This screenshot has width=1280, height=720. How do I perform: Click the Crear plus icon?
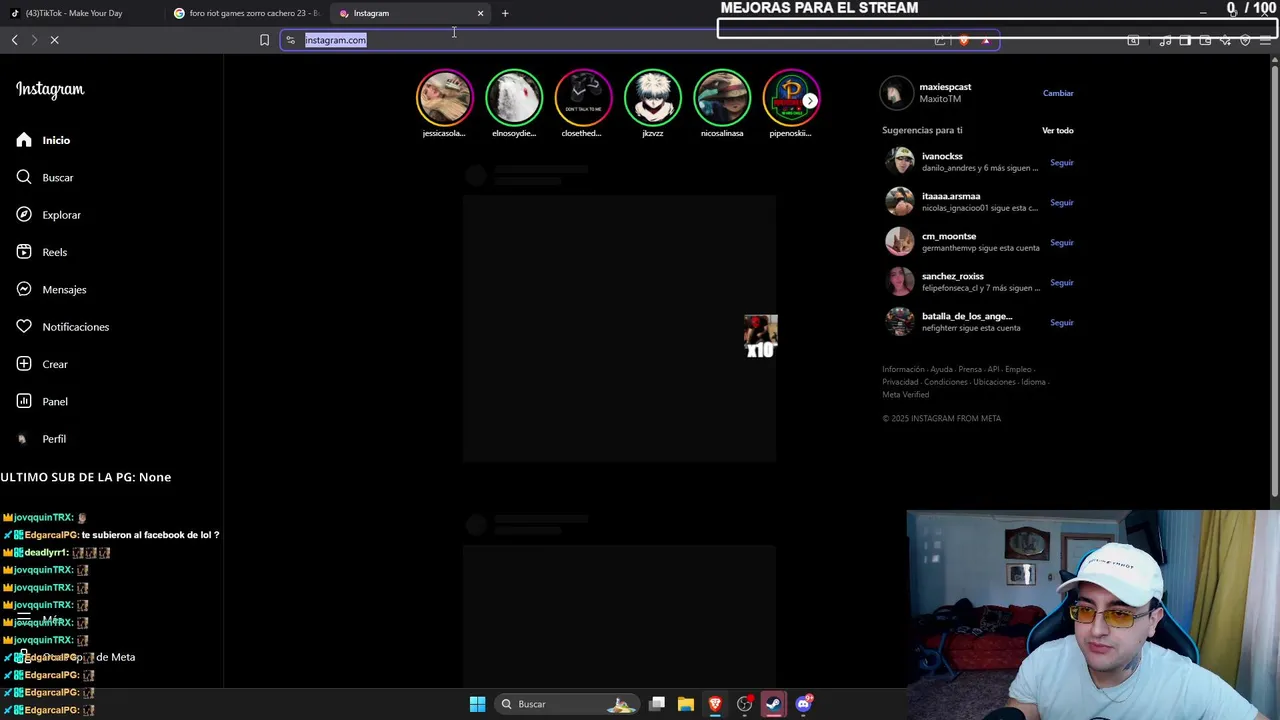pyautogui.click(x=24, y=364)
